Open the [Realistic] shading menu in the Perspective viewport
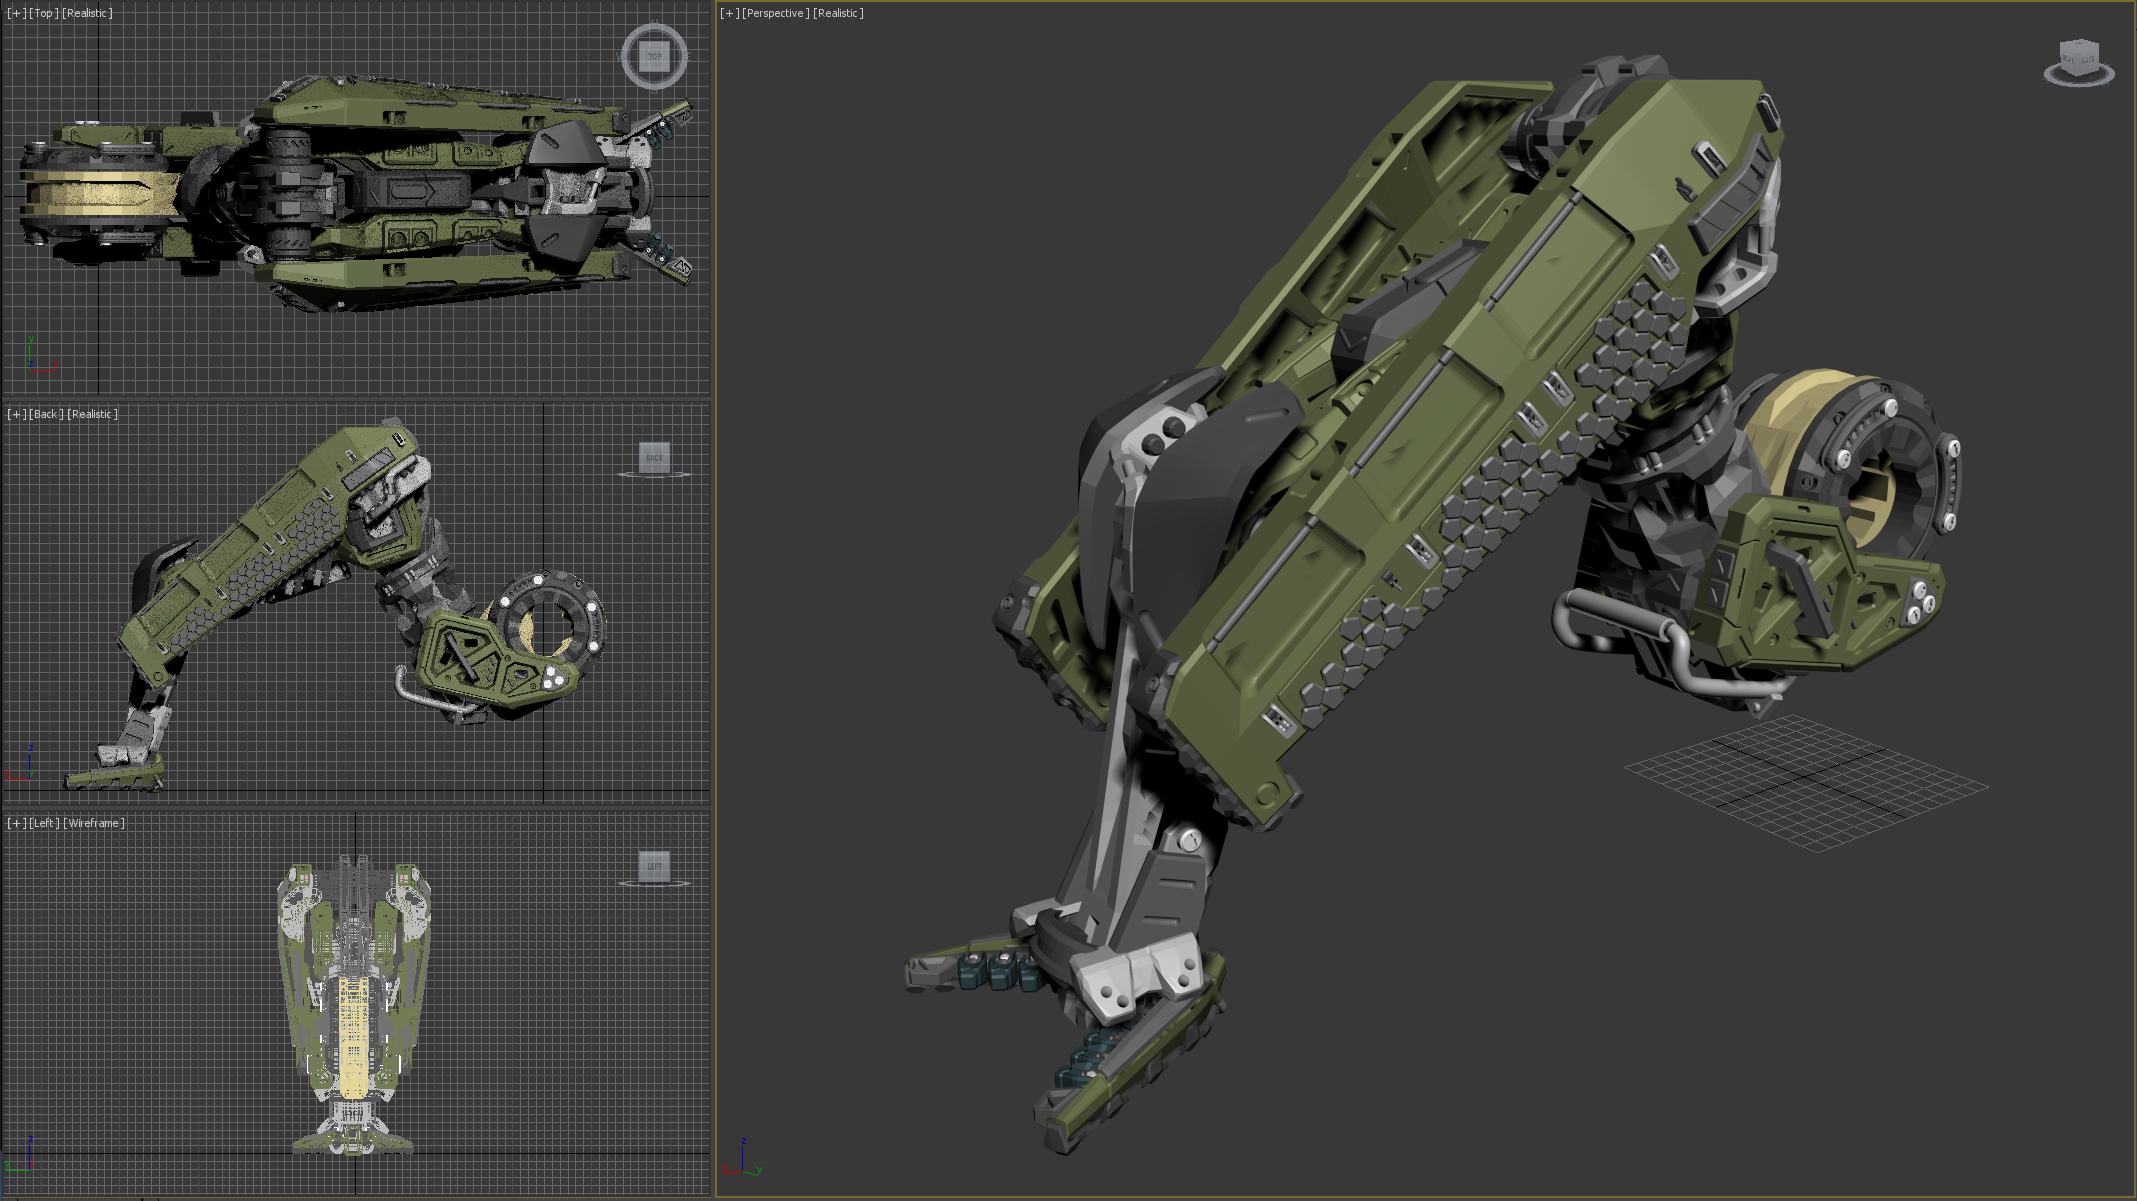The width and height of the screenshot is (2137, 1201). [x=838, y=13]
